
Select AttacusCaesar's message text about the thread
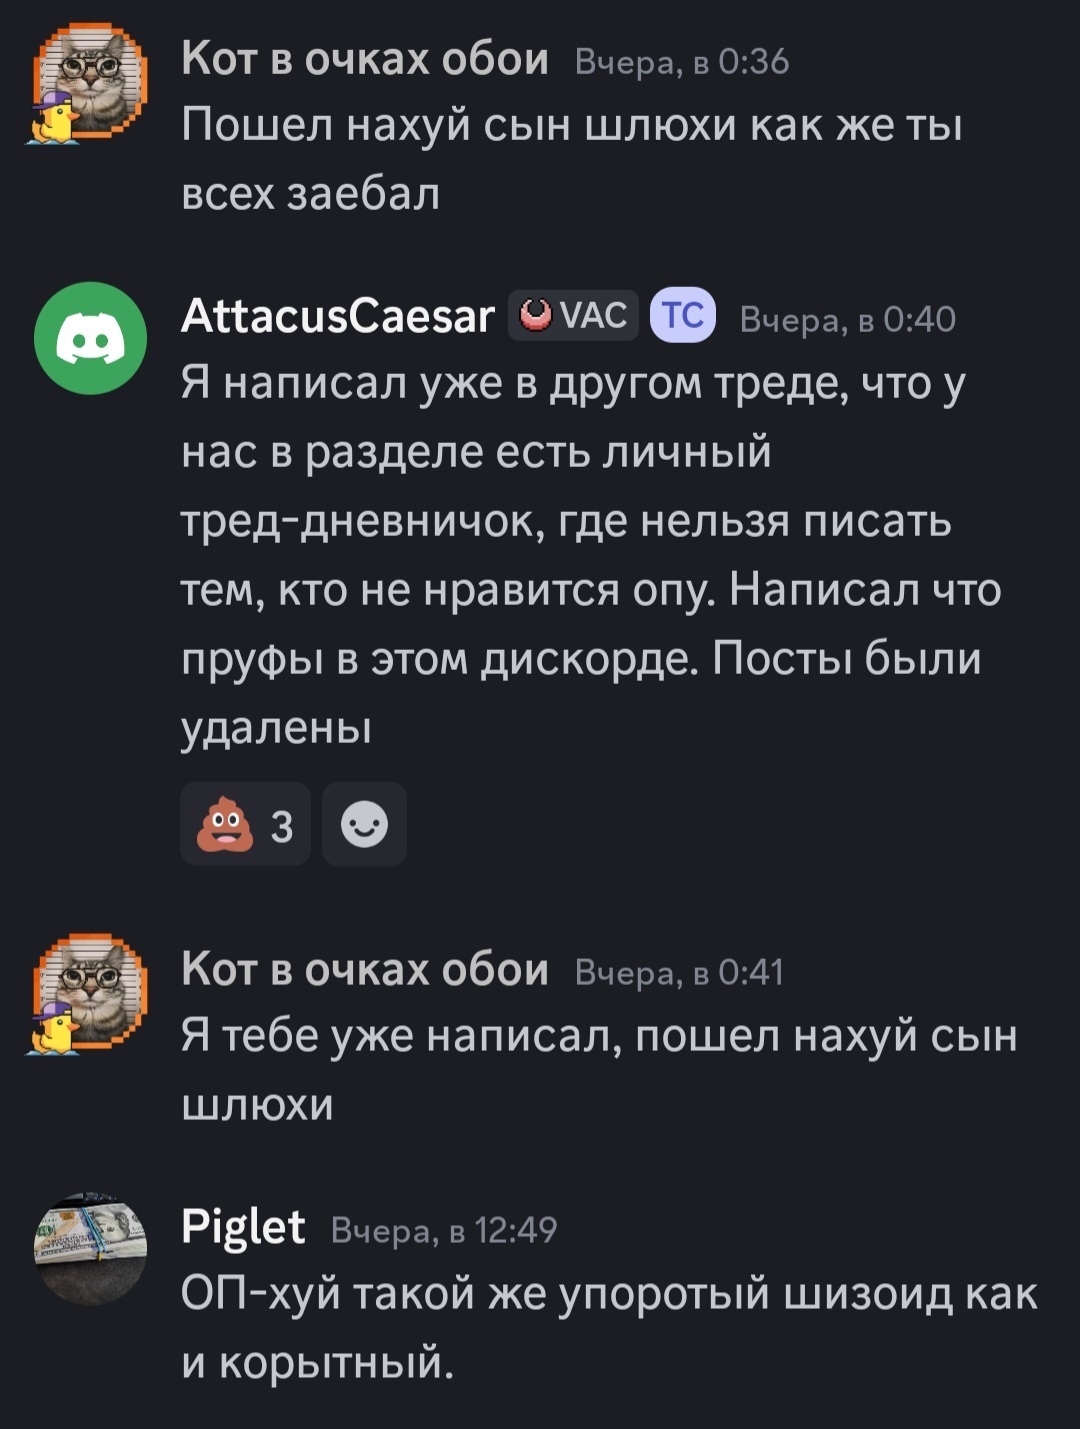click(591, 555)
